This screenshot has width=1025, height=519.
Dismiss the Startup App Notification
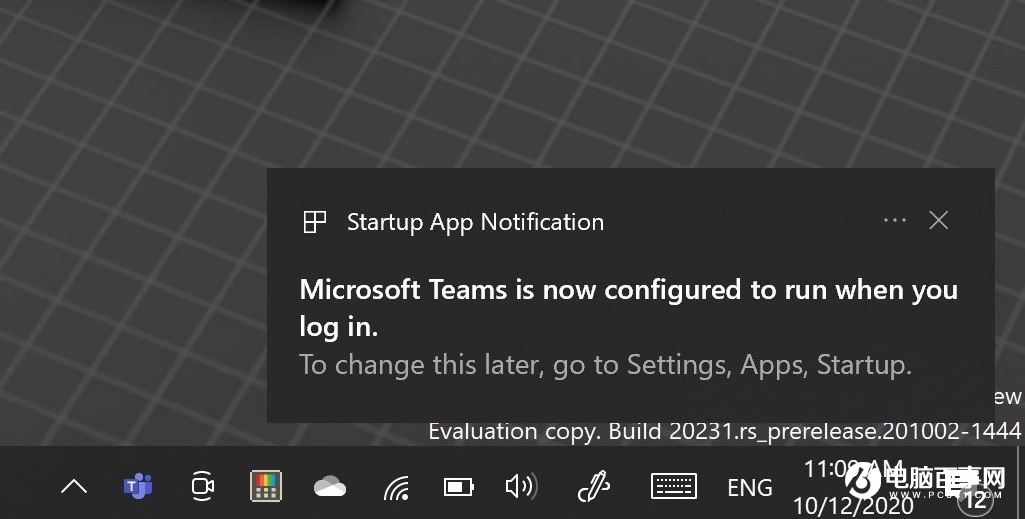coord(939,220)
